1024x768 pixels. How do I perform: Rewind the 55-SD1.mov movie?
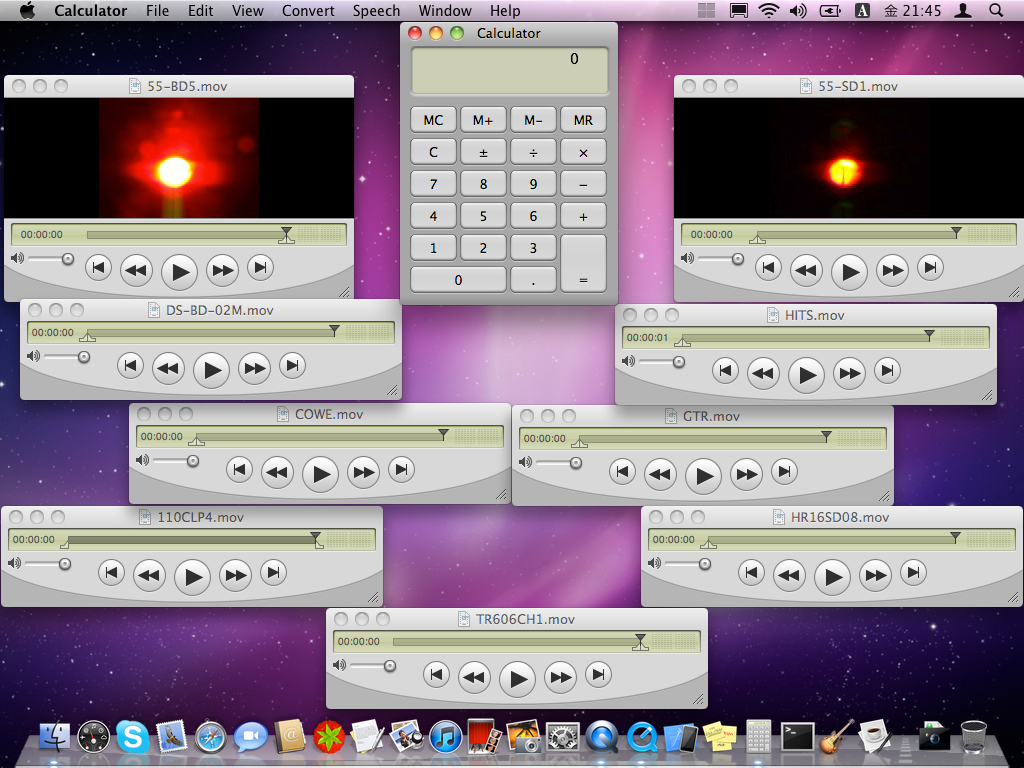(x=806, y=270)
